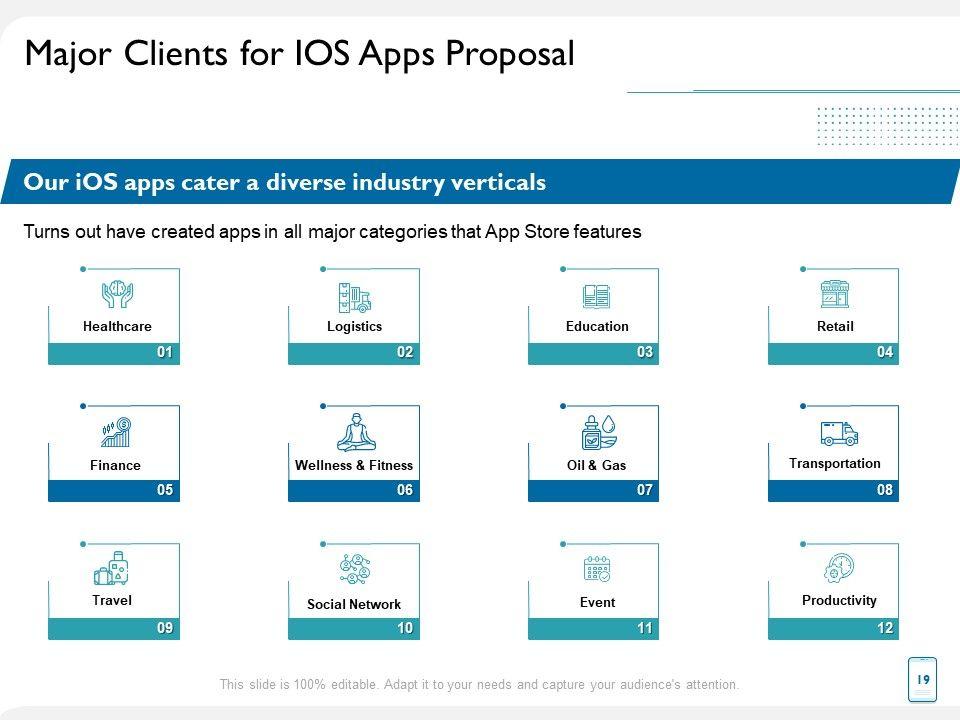Image resolution: width=960 pixels, height=720 pixels.
Task: Click the 12 number bar under Productivity
Action: pyautogui.click(x=834, y=629)
